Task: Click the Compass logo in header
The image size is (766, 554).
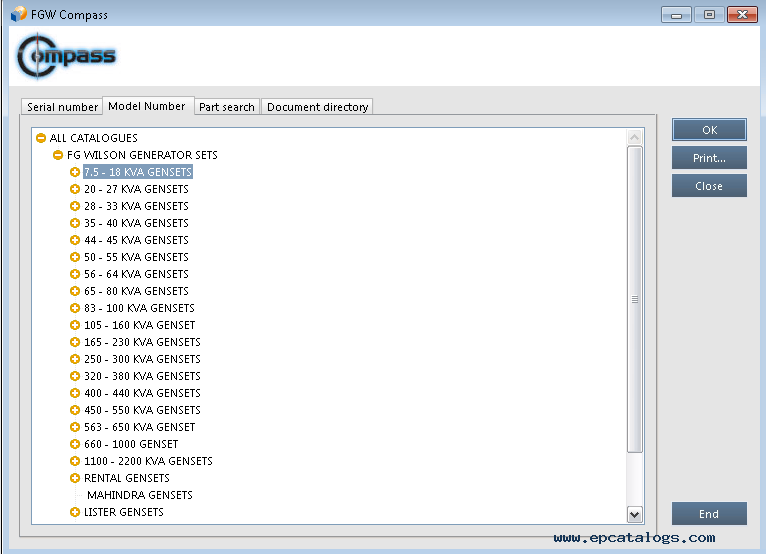Action: [66, 56]
